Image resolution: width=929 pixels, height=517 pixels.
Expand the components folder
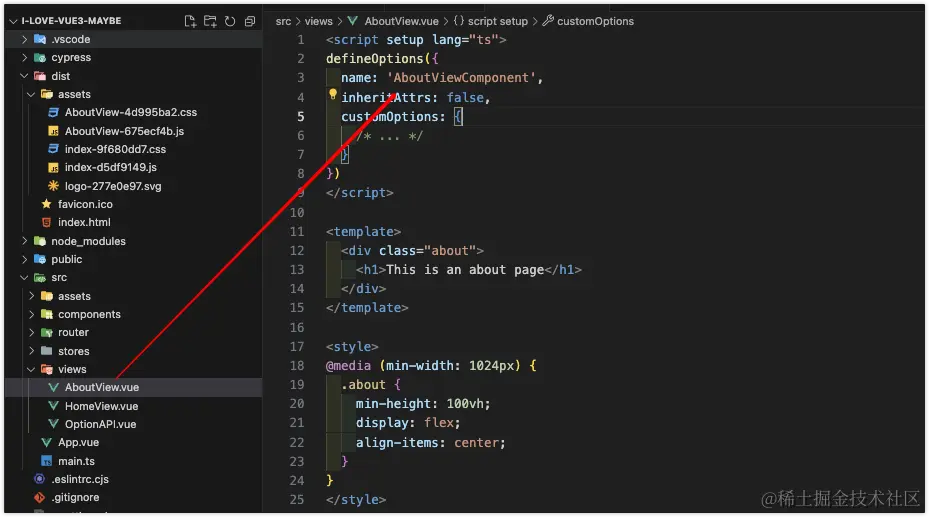pos(31,314)
